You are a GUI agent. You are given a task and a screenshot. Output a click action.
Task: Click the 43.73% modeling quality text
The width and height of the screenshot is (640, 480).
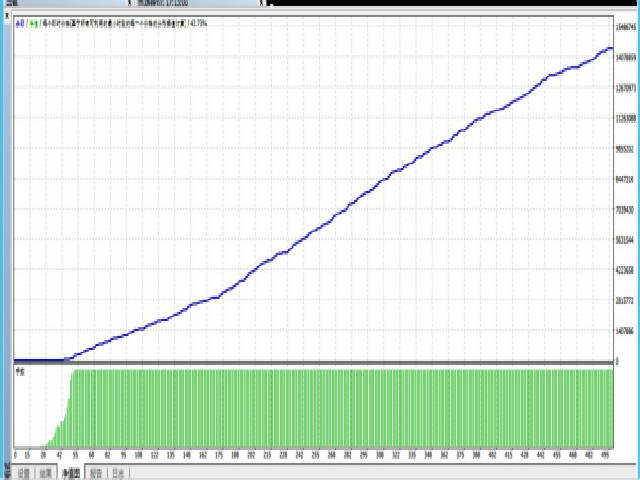coord(199,22)
